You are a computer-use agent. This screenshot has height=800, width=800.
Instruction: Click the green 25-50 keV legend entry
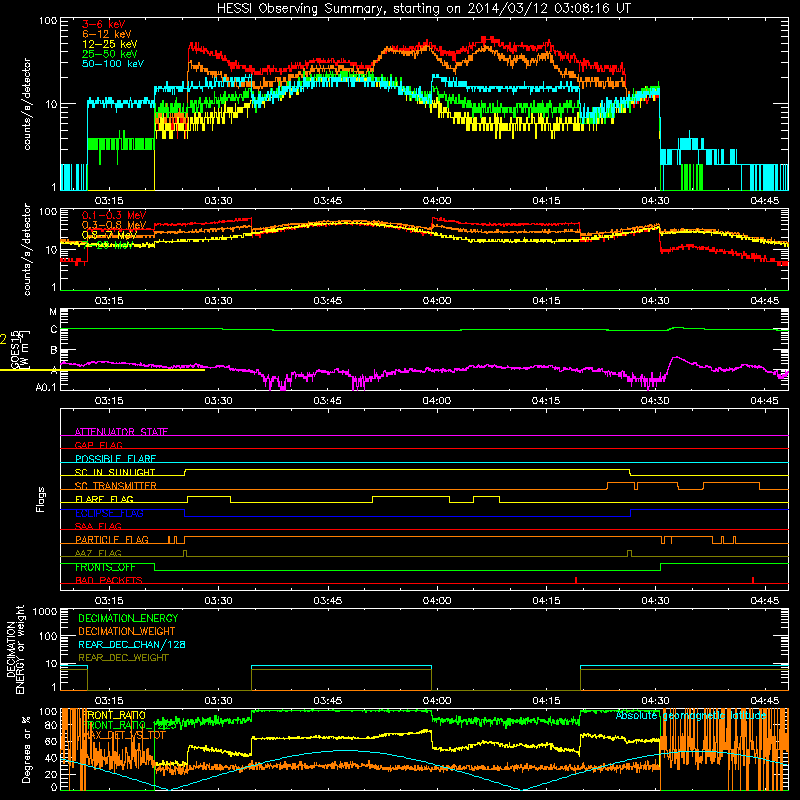(x=109, y=54)
